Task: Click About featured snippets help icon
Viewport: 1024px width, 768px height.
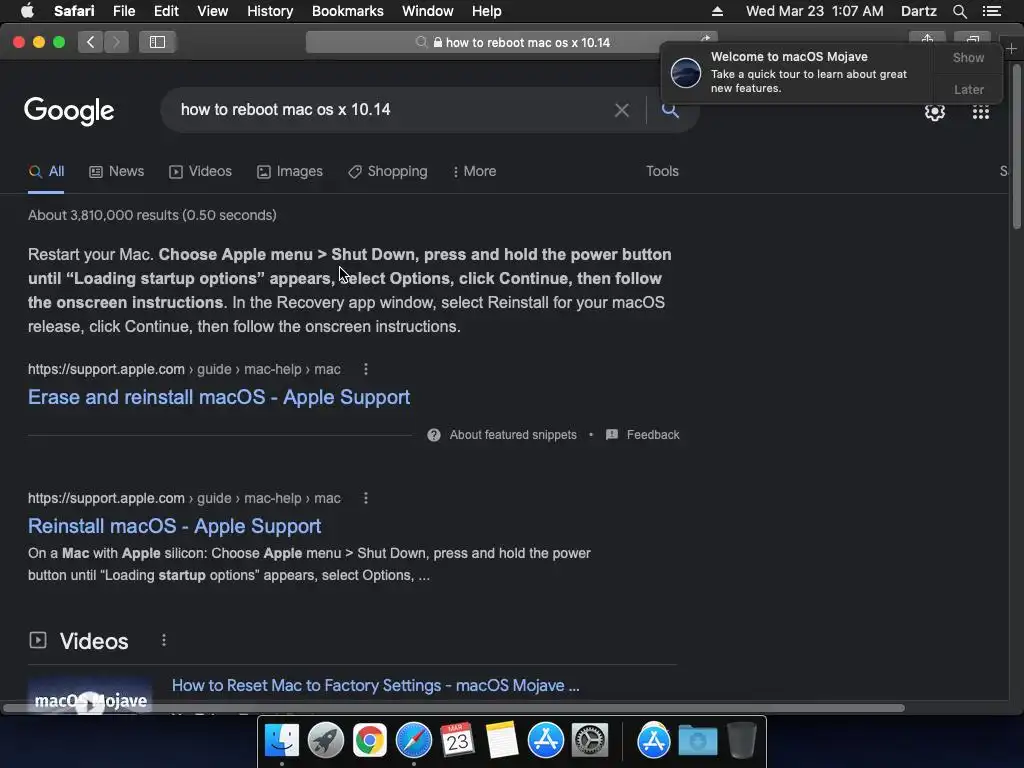Action: coord(434,435)
